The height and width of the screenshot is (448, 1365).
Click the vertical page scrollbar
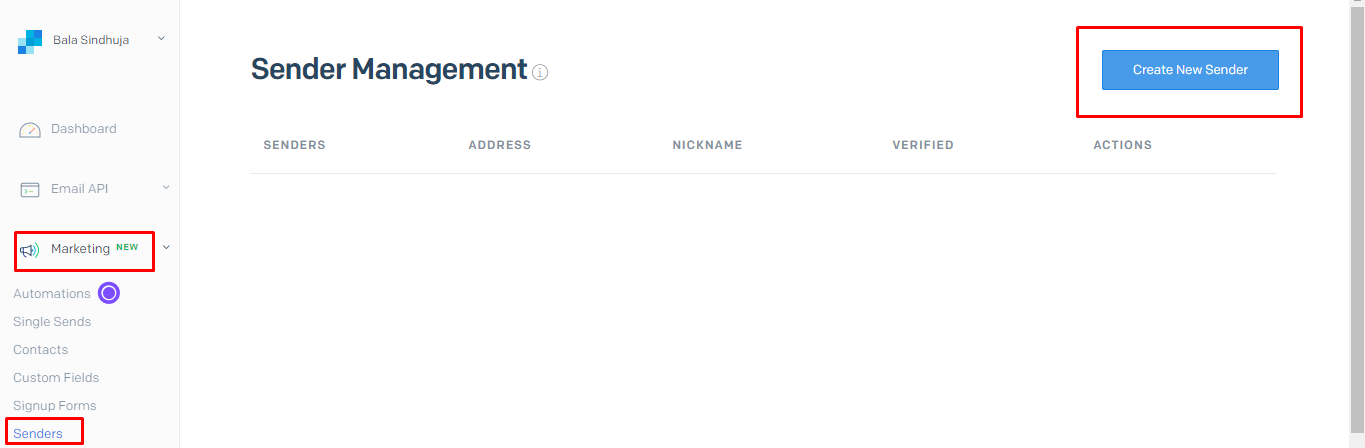(x=1357, y=224)
